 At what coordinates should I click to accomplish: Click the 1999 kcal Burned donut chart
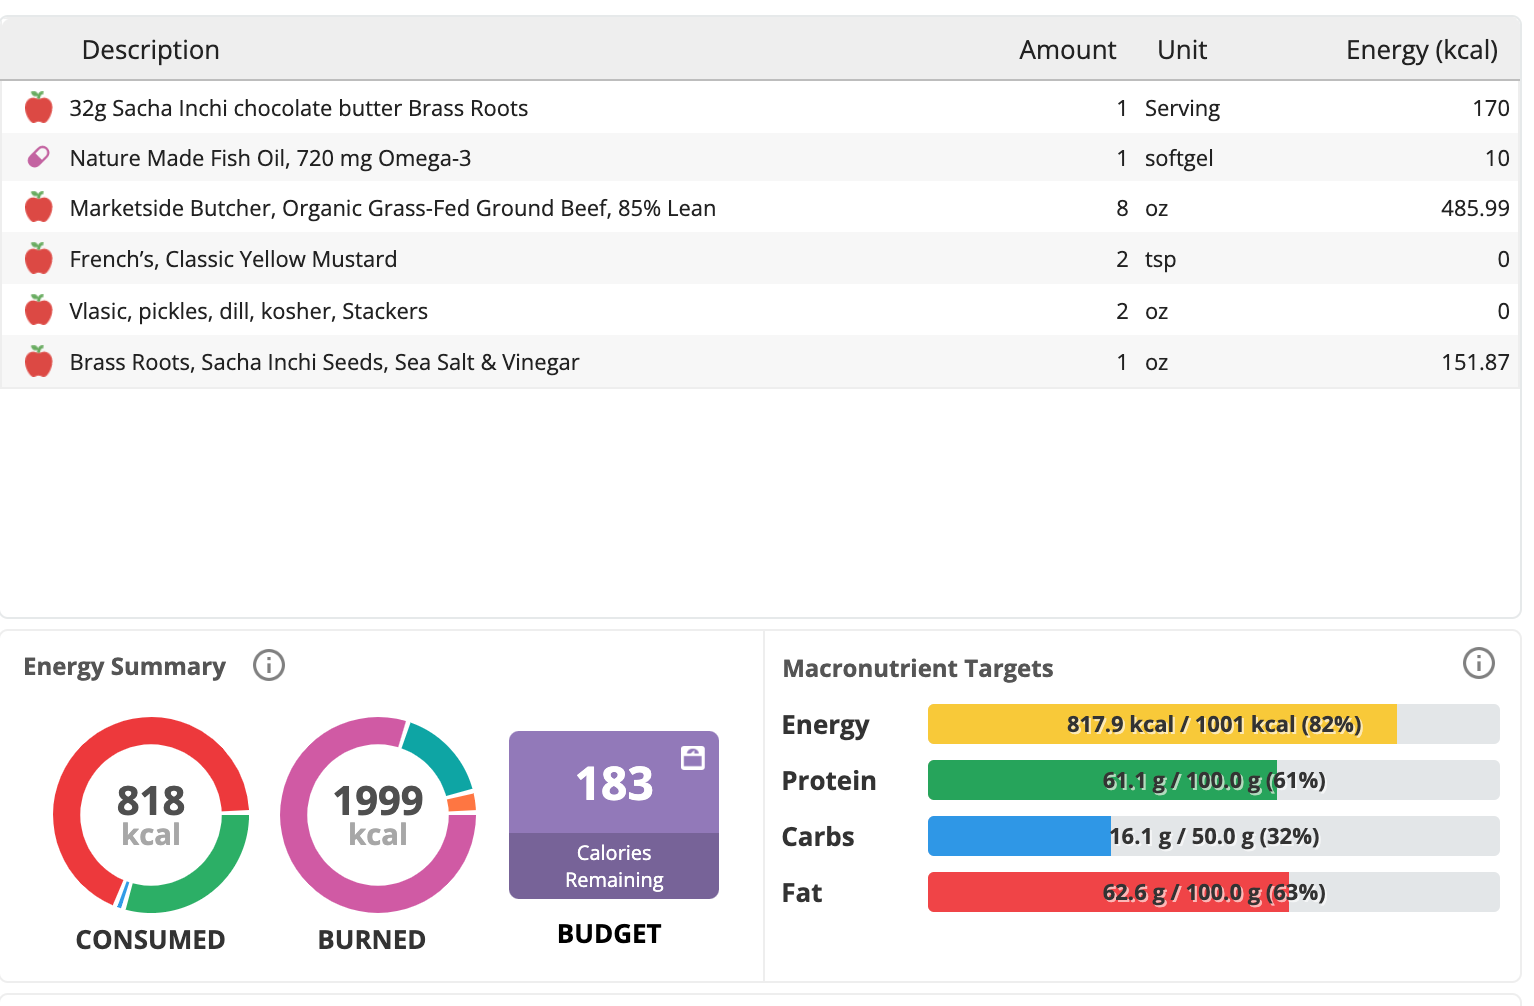pos(378,815)
